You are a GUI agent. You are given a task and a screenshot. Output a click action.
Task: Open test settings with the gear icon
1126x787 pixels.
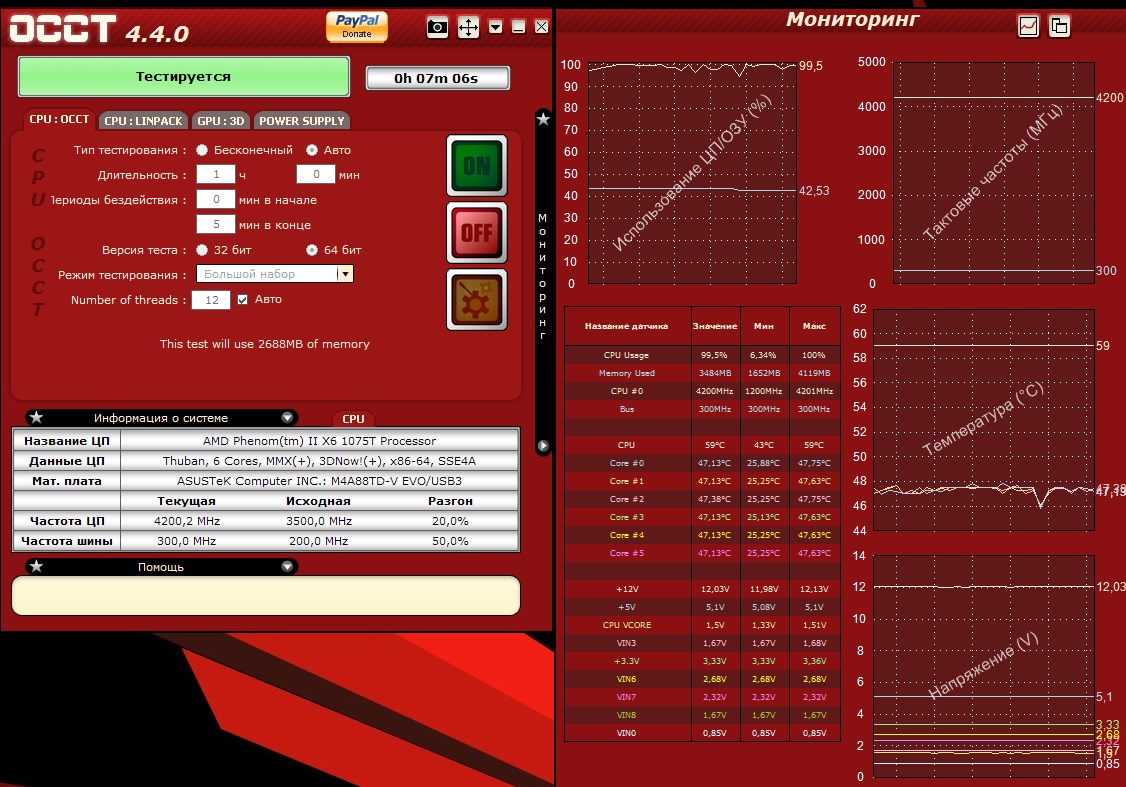click(x=477, y=299)
